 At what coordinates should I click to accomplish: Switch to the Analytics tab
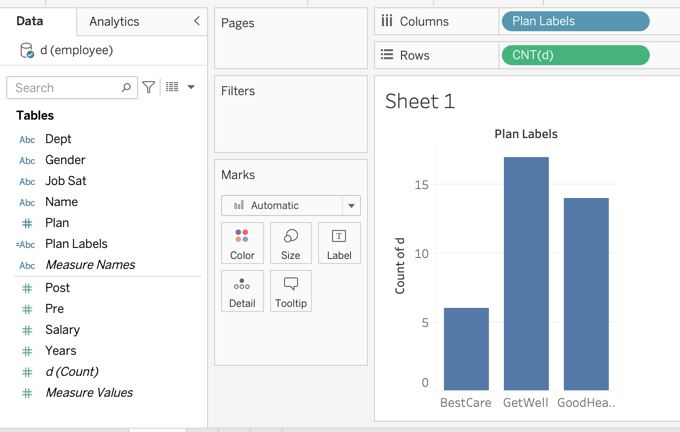tap(114, 21)
